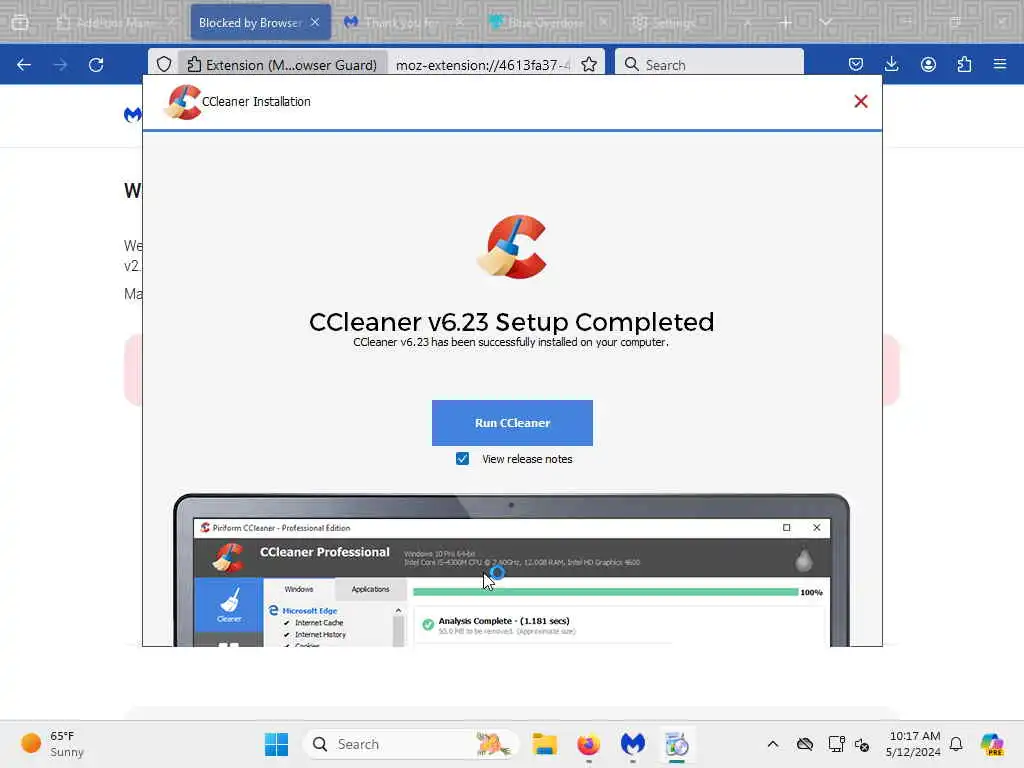Click the CCleaner logo in installer title bar

click(x=183, y=103)
